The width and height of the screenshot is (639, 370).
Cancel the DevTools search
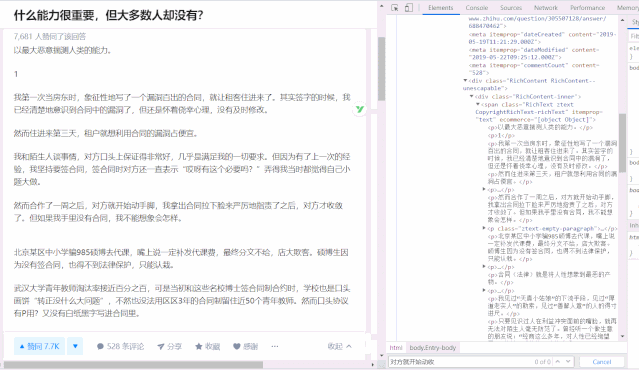[x=602, y=362]
